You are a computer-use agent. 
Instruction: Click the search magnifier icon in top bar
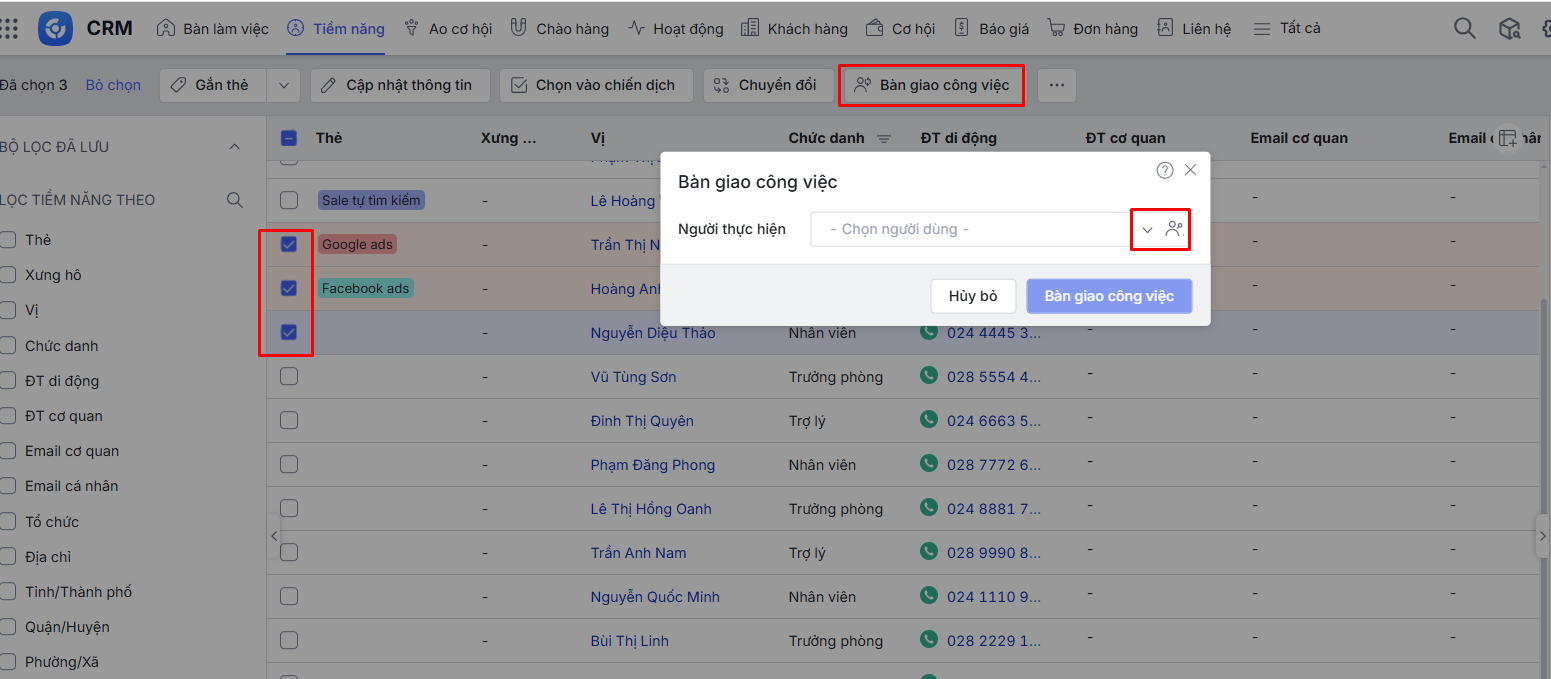(x=1464, y=28)
